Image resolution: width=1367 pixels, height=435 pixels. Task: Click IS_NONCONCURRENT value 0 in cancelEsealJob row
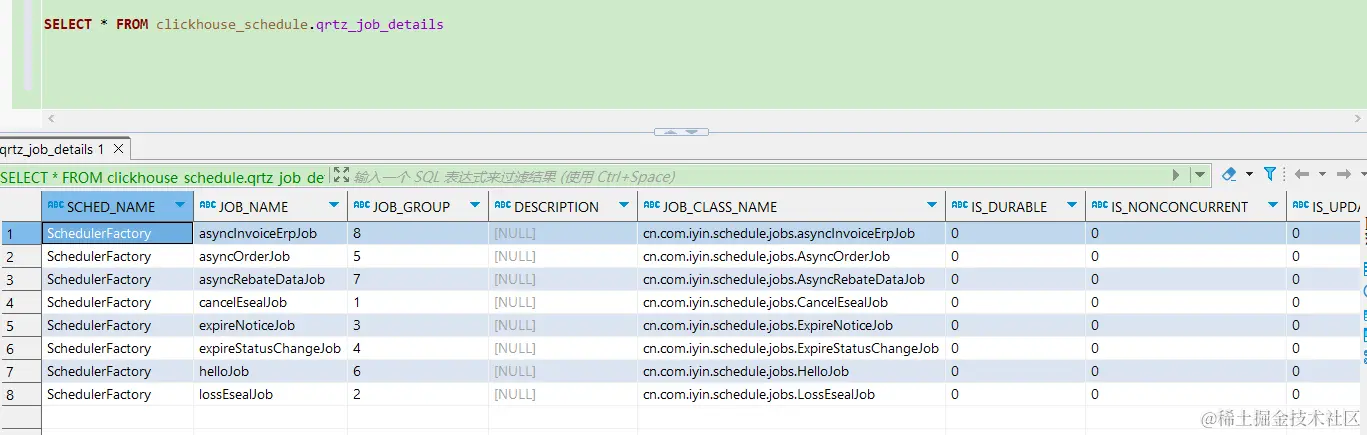tap(1185, 302)
